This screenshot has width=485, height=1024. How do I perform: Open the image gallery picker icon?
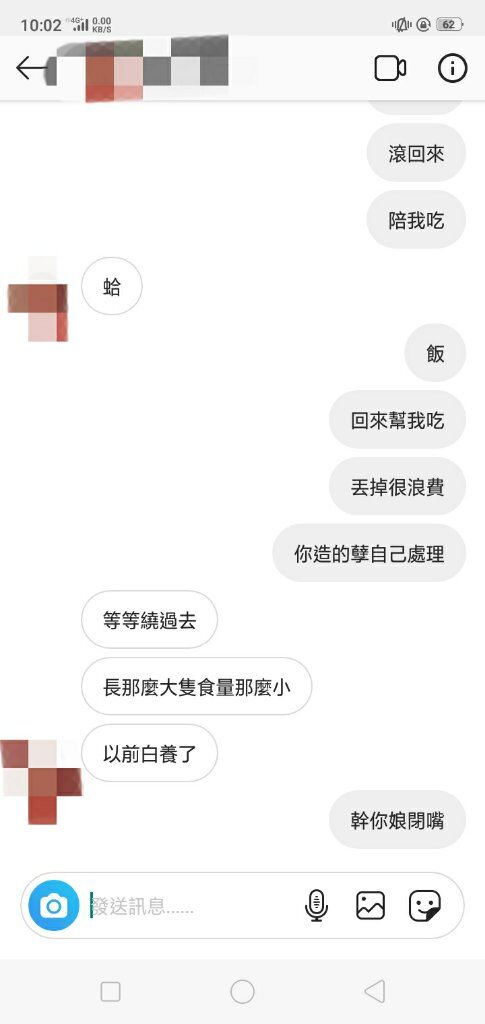[370, 905]
